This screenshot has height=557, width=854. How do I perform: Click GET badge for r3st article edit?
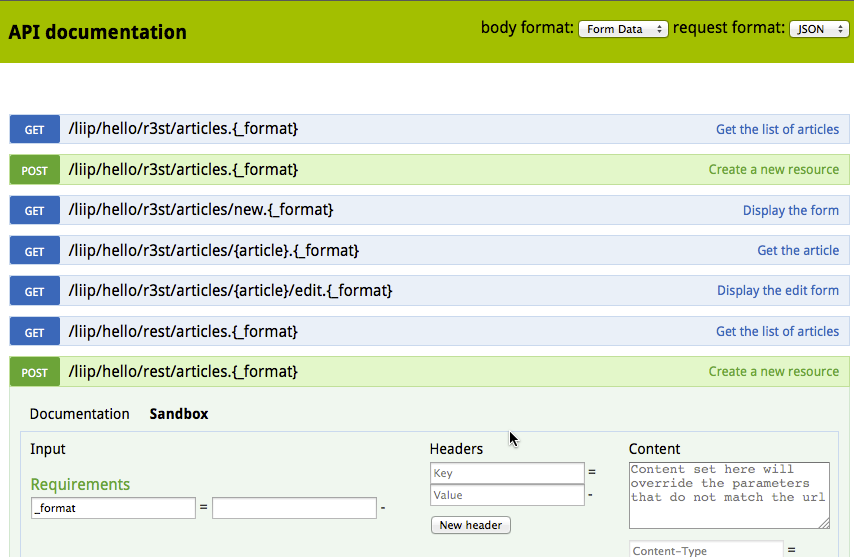[x=34, y=291]
